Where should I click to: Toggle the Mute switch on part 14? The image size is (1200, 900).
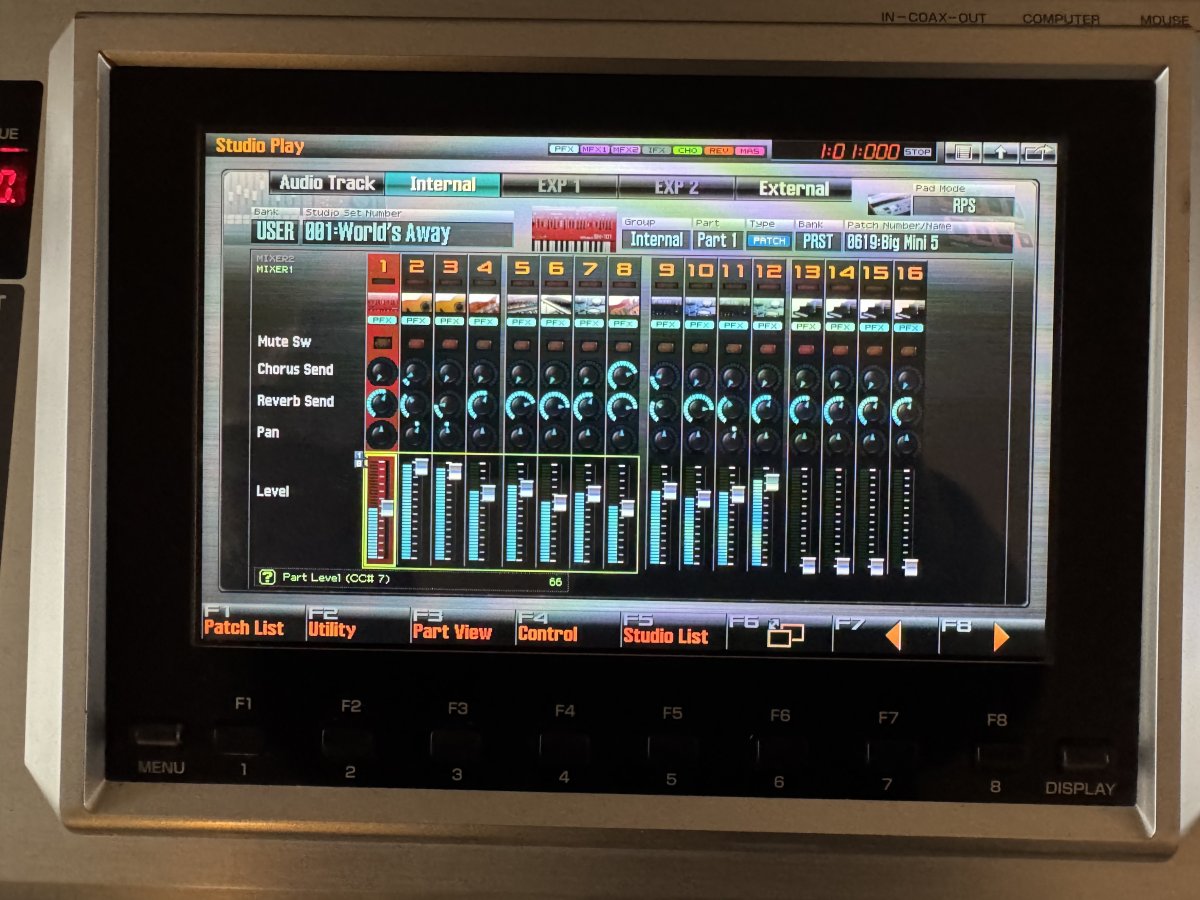coord(840,350)
